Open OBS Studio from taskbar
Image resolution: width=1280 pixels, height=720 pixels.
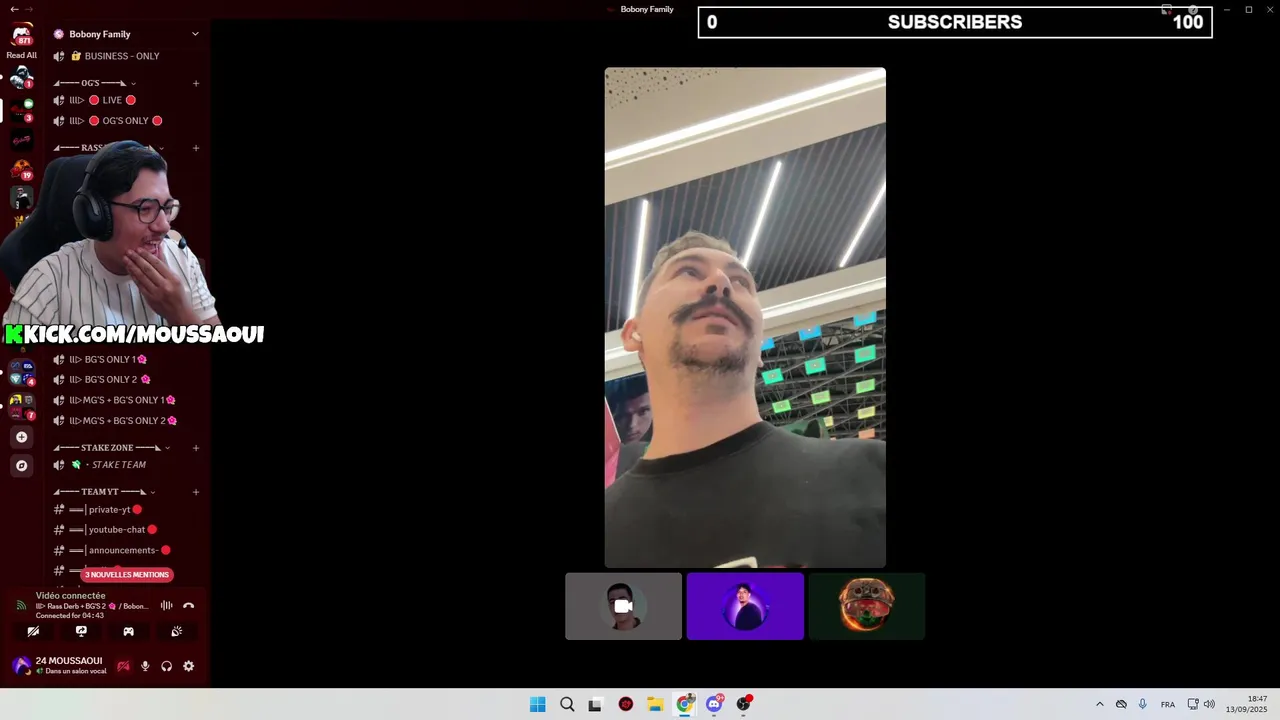[744, 704]
